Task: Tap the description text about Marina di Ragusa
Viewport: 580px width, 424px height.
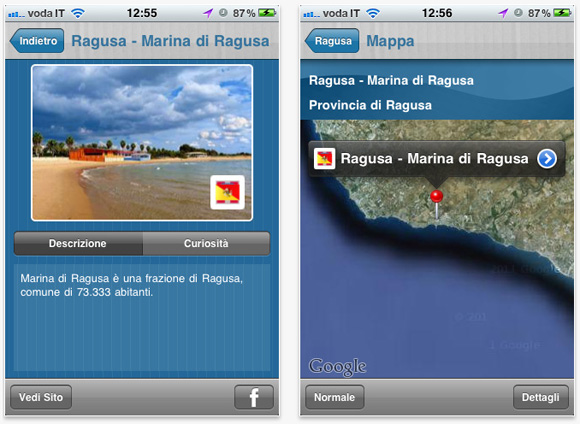Action: [131, 285]
